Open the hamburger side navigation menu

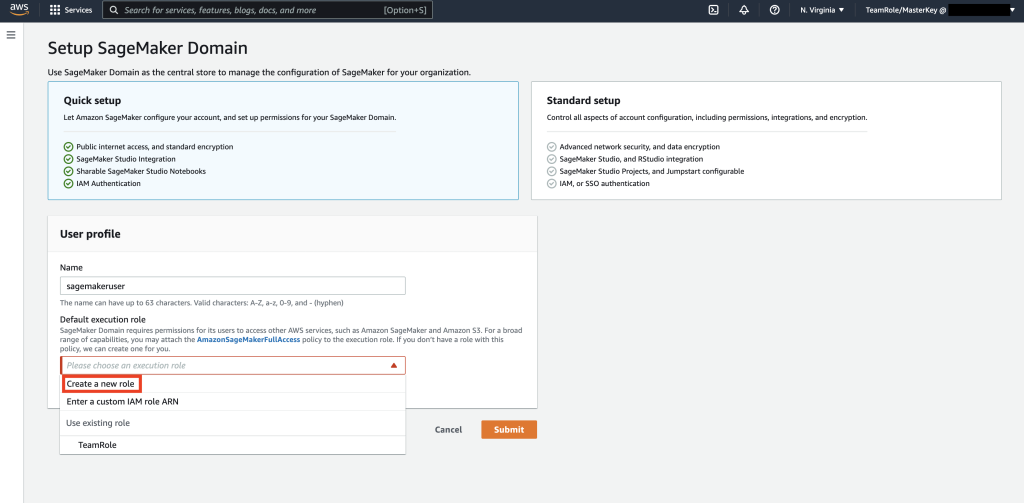pyautogui.click(x=11, y=35)
